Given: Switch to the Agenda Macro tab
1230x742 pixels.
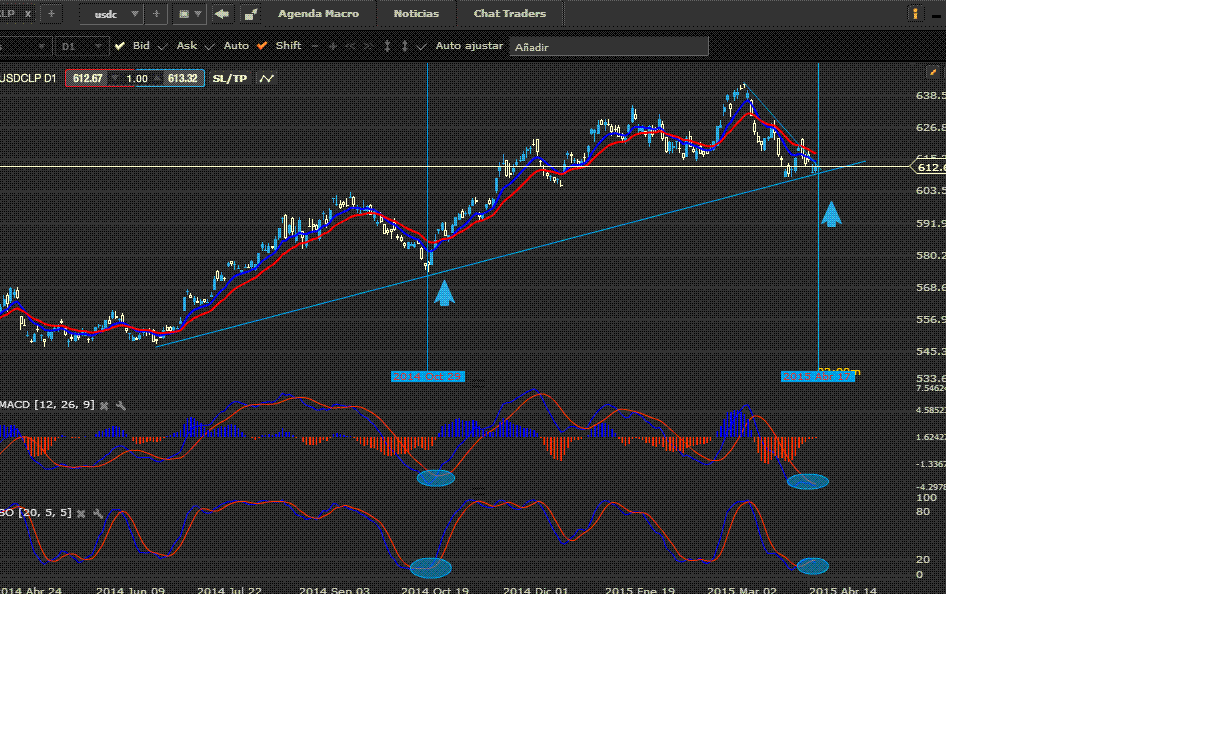Looking at the screenshot, I should [318, 14].
